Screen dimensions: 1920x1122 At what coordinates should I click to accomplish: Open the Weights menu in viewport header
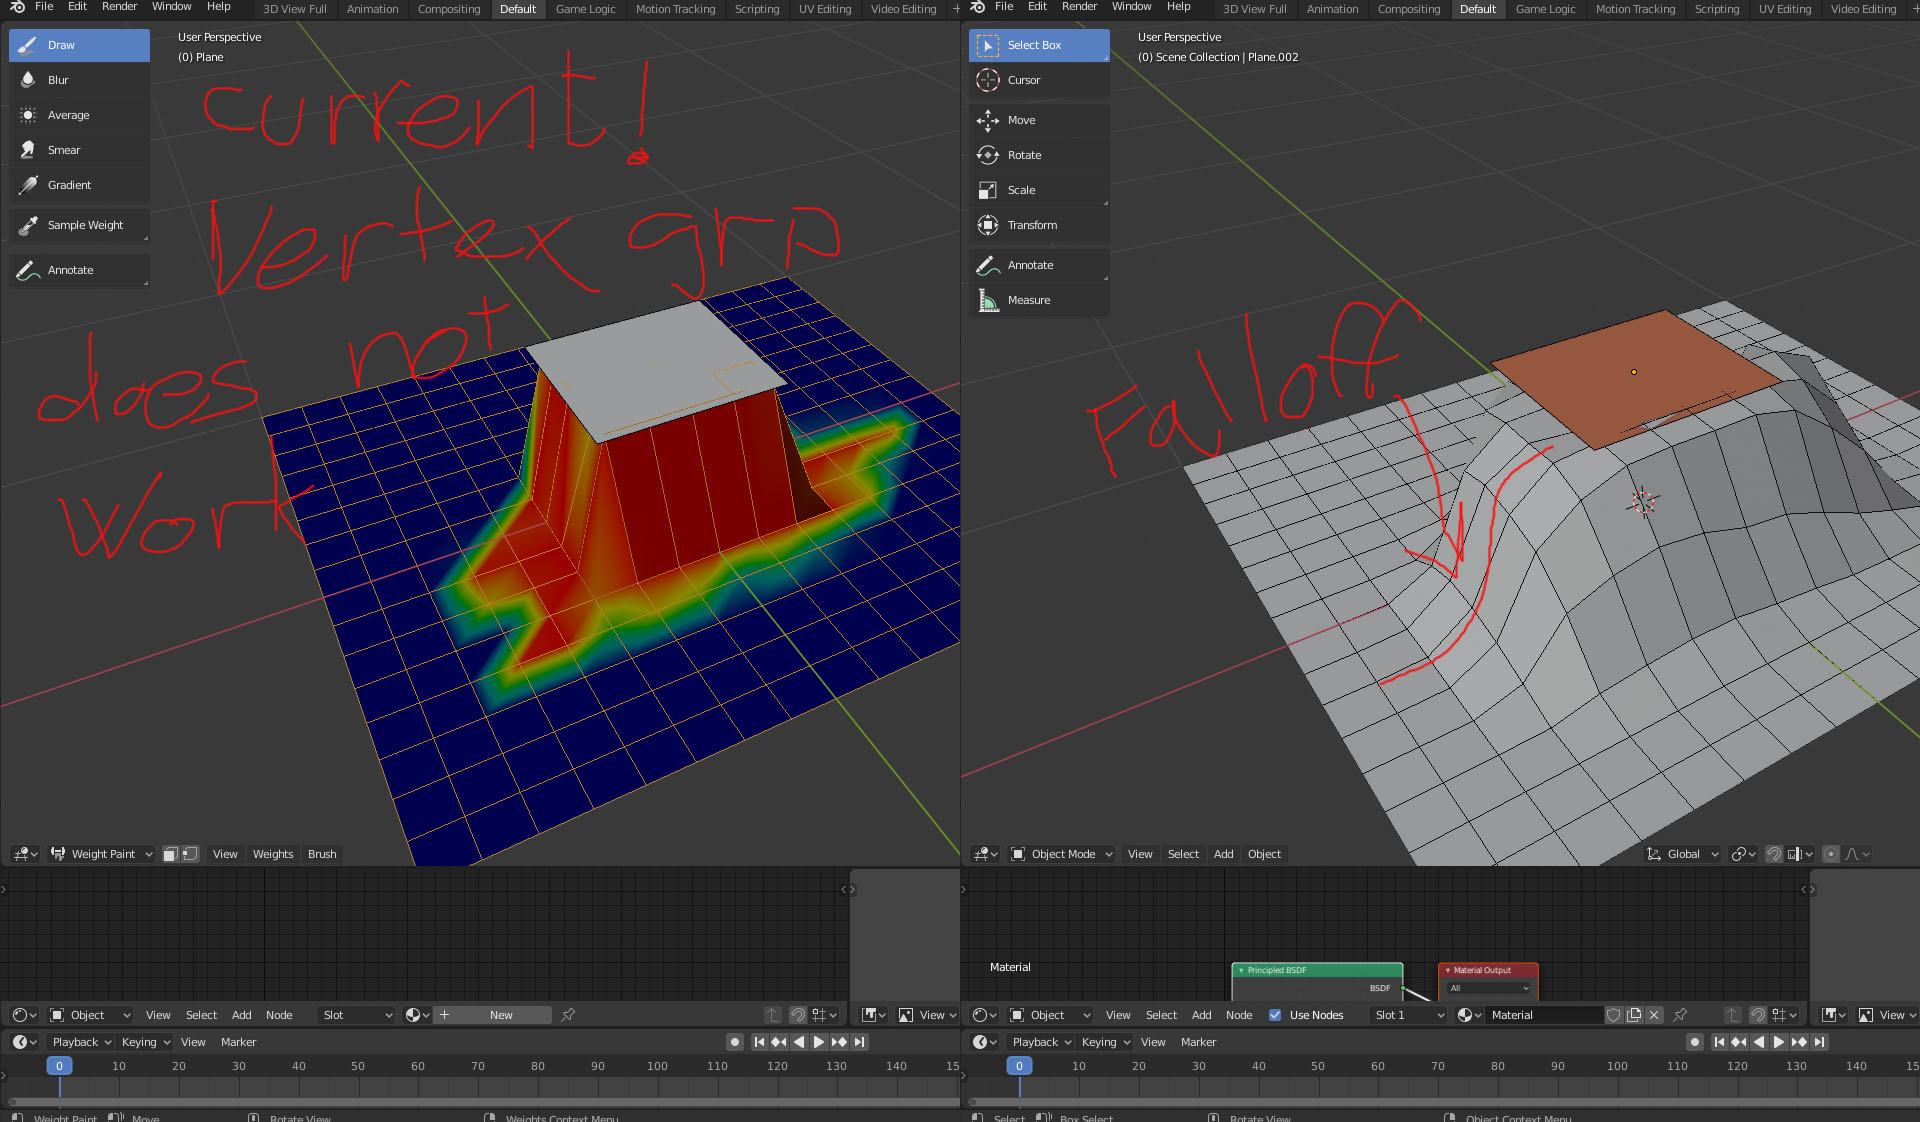pyautogui.click(x=273, y=854)
